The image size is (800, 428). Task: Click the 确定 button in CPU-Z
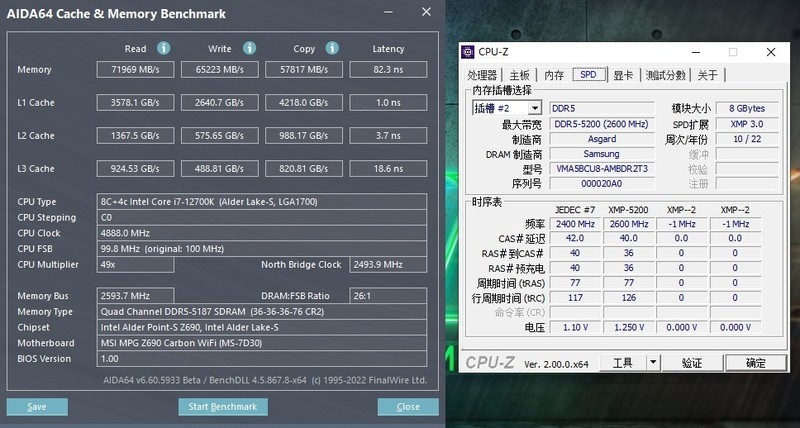(756, 363)
